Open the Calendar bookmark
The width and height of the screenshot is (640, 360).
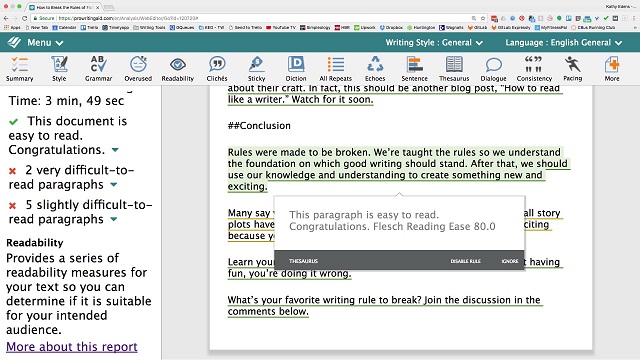click(64, 27)
